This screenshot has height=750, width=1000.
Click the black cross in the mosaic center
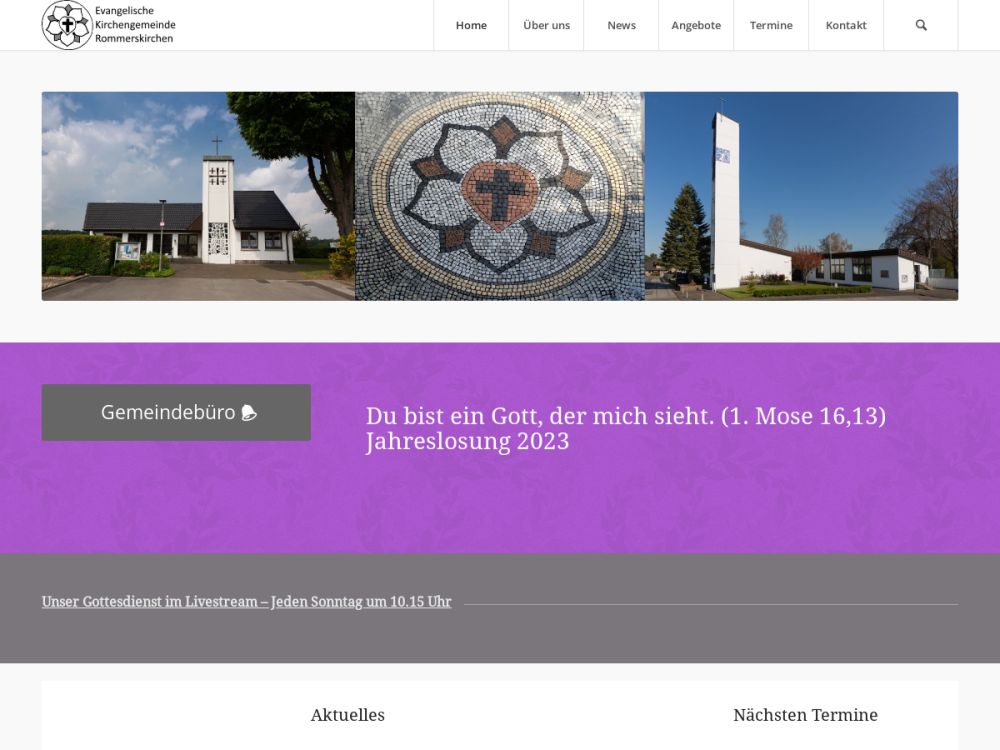pyautogui.click(x=500, y=189)
